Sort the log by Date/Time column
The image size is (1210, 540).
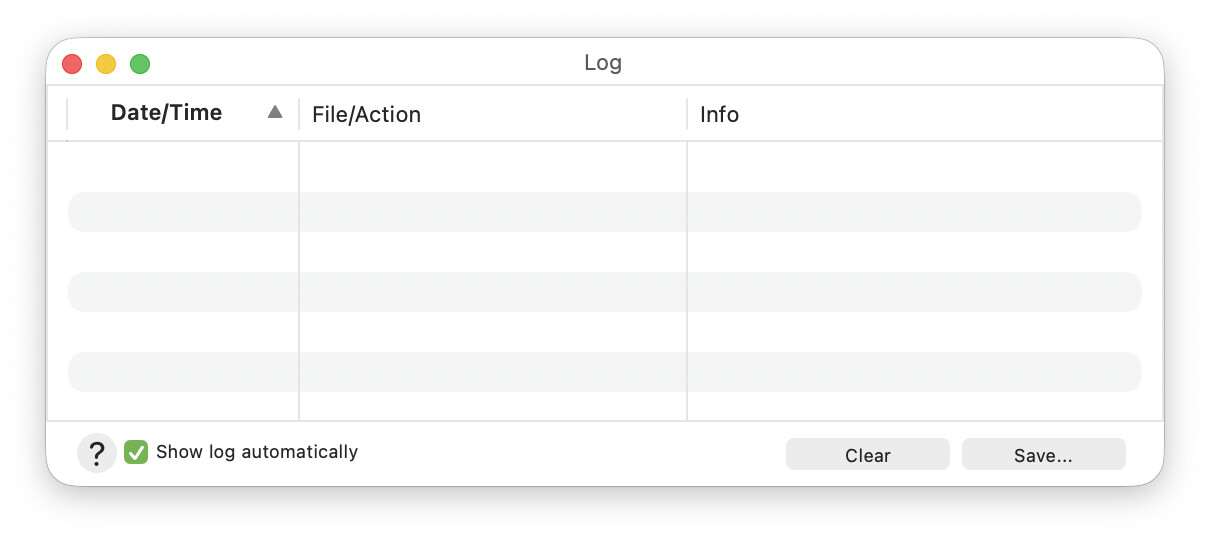click(x=166, y=113)
